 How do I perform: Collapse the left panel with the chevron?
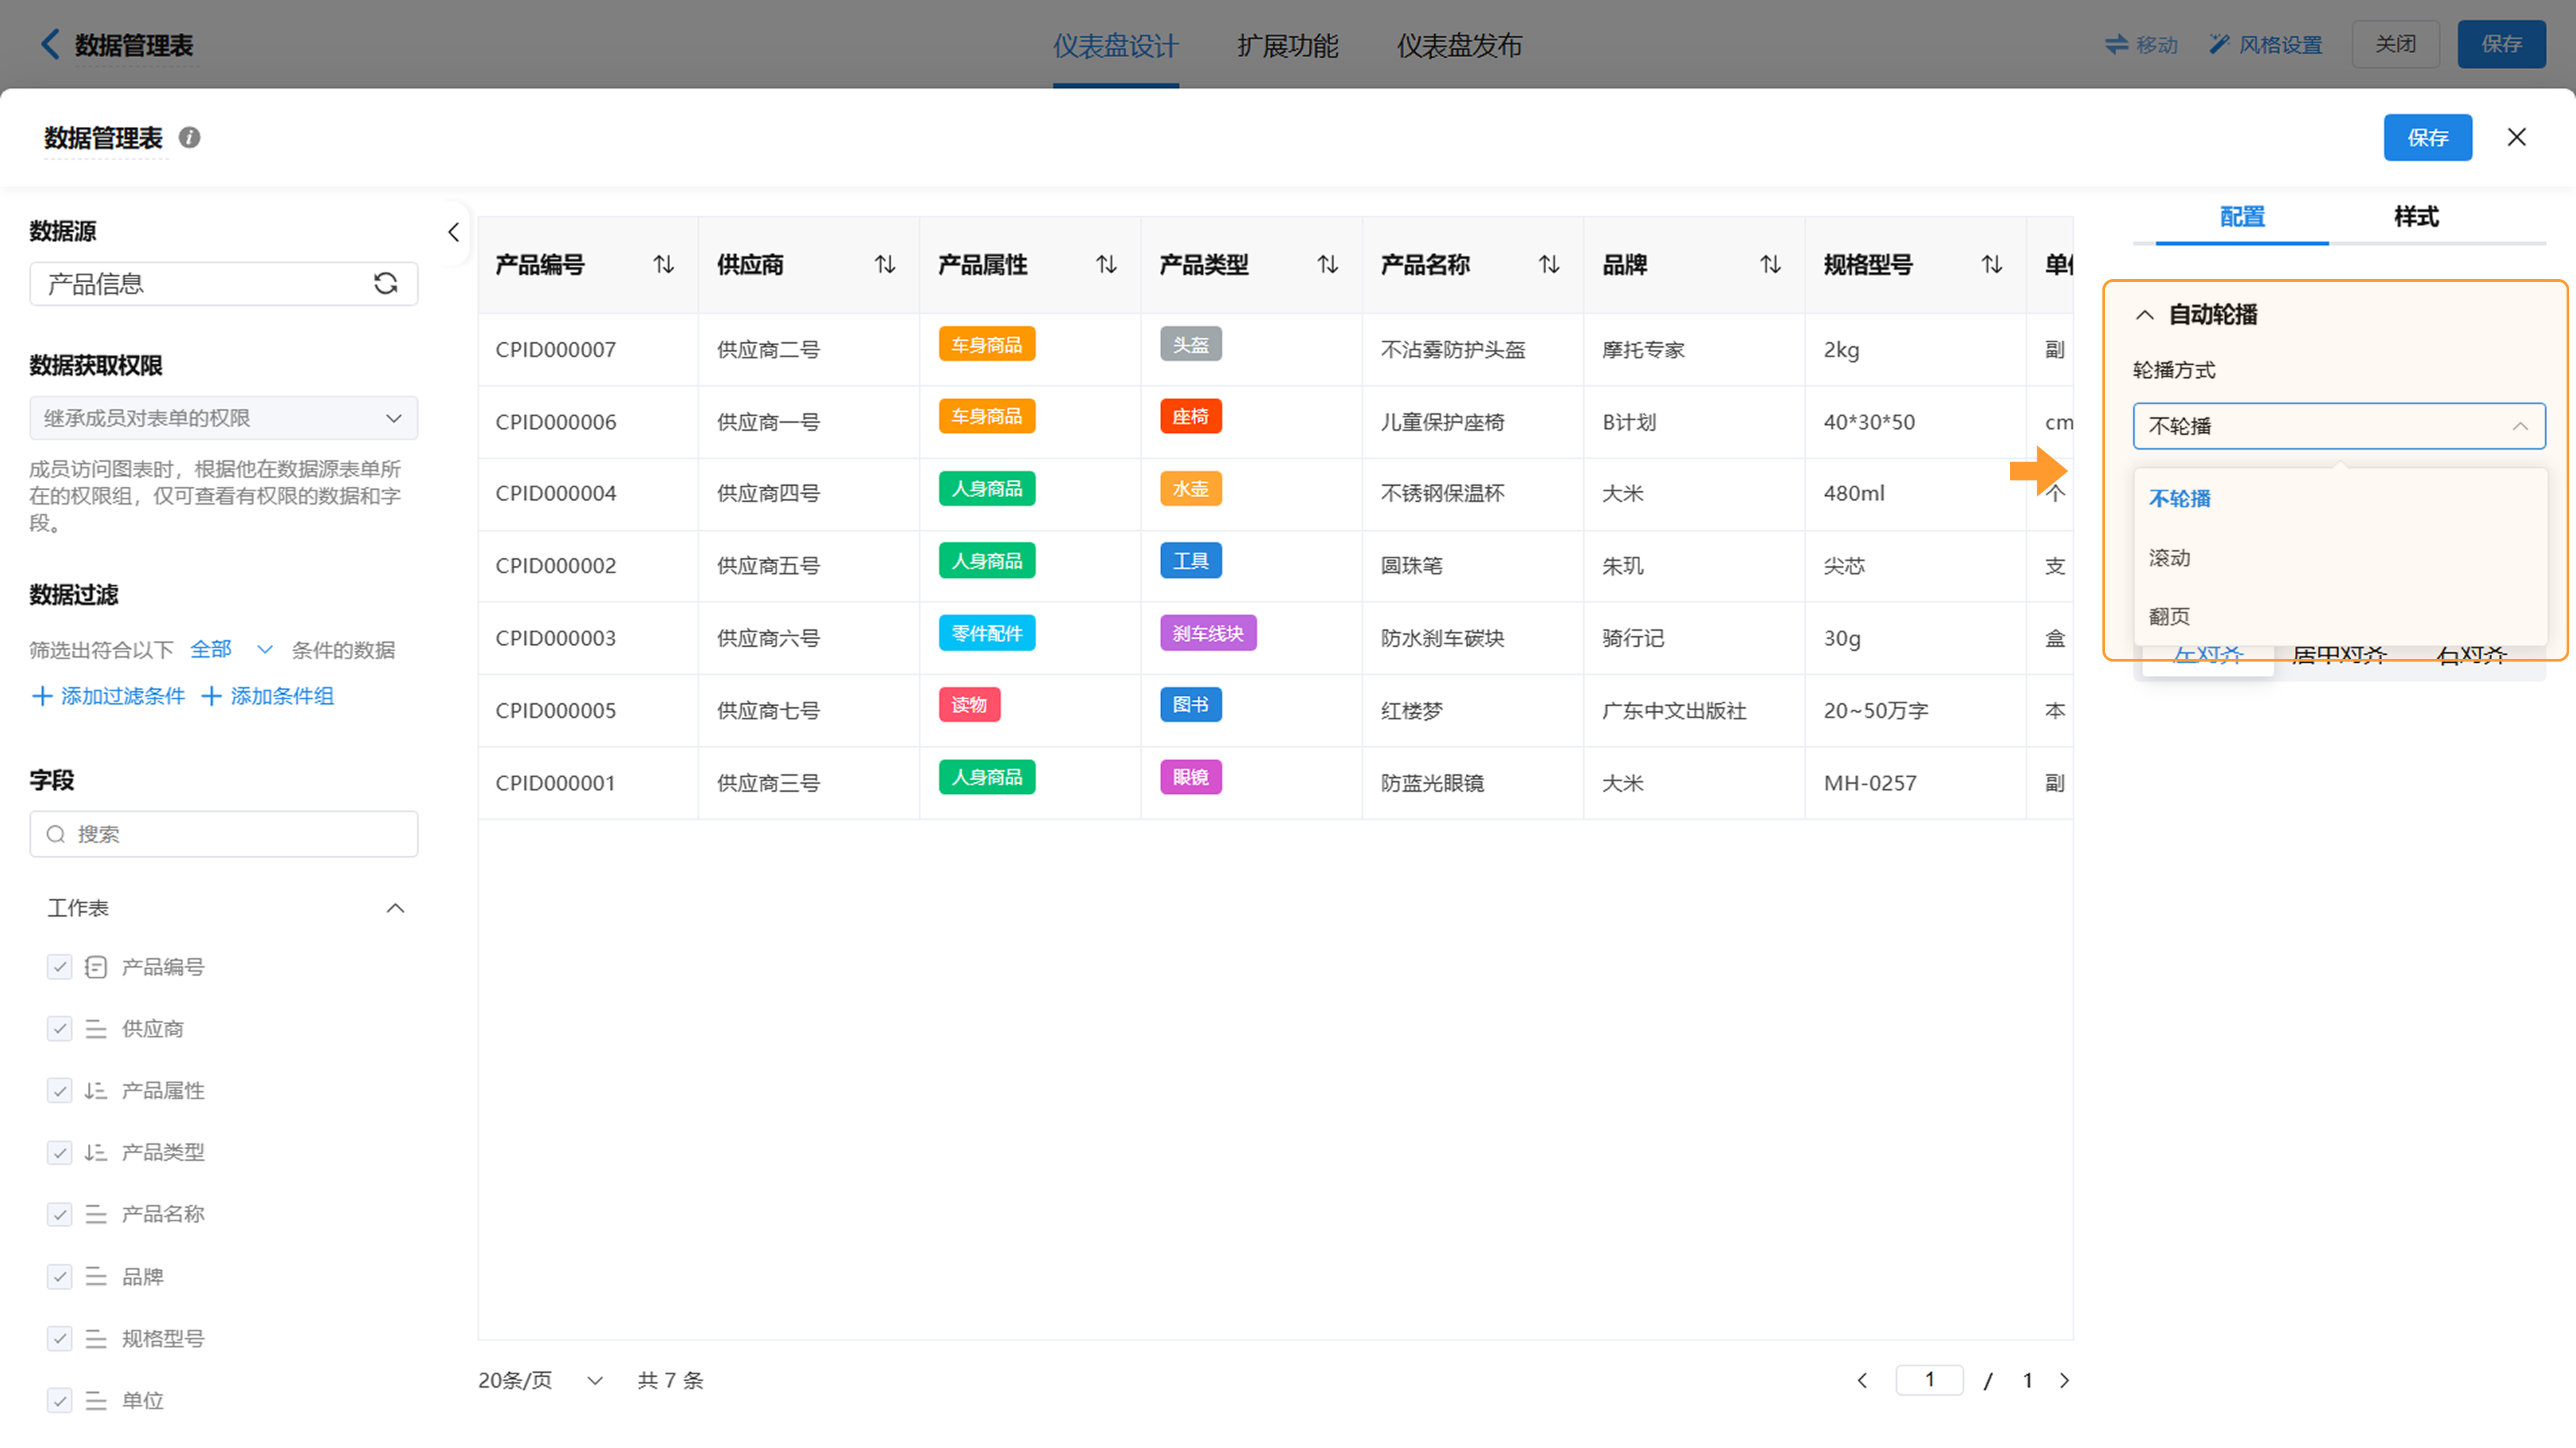click(x=453, y=232)
